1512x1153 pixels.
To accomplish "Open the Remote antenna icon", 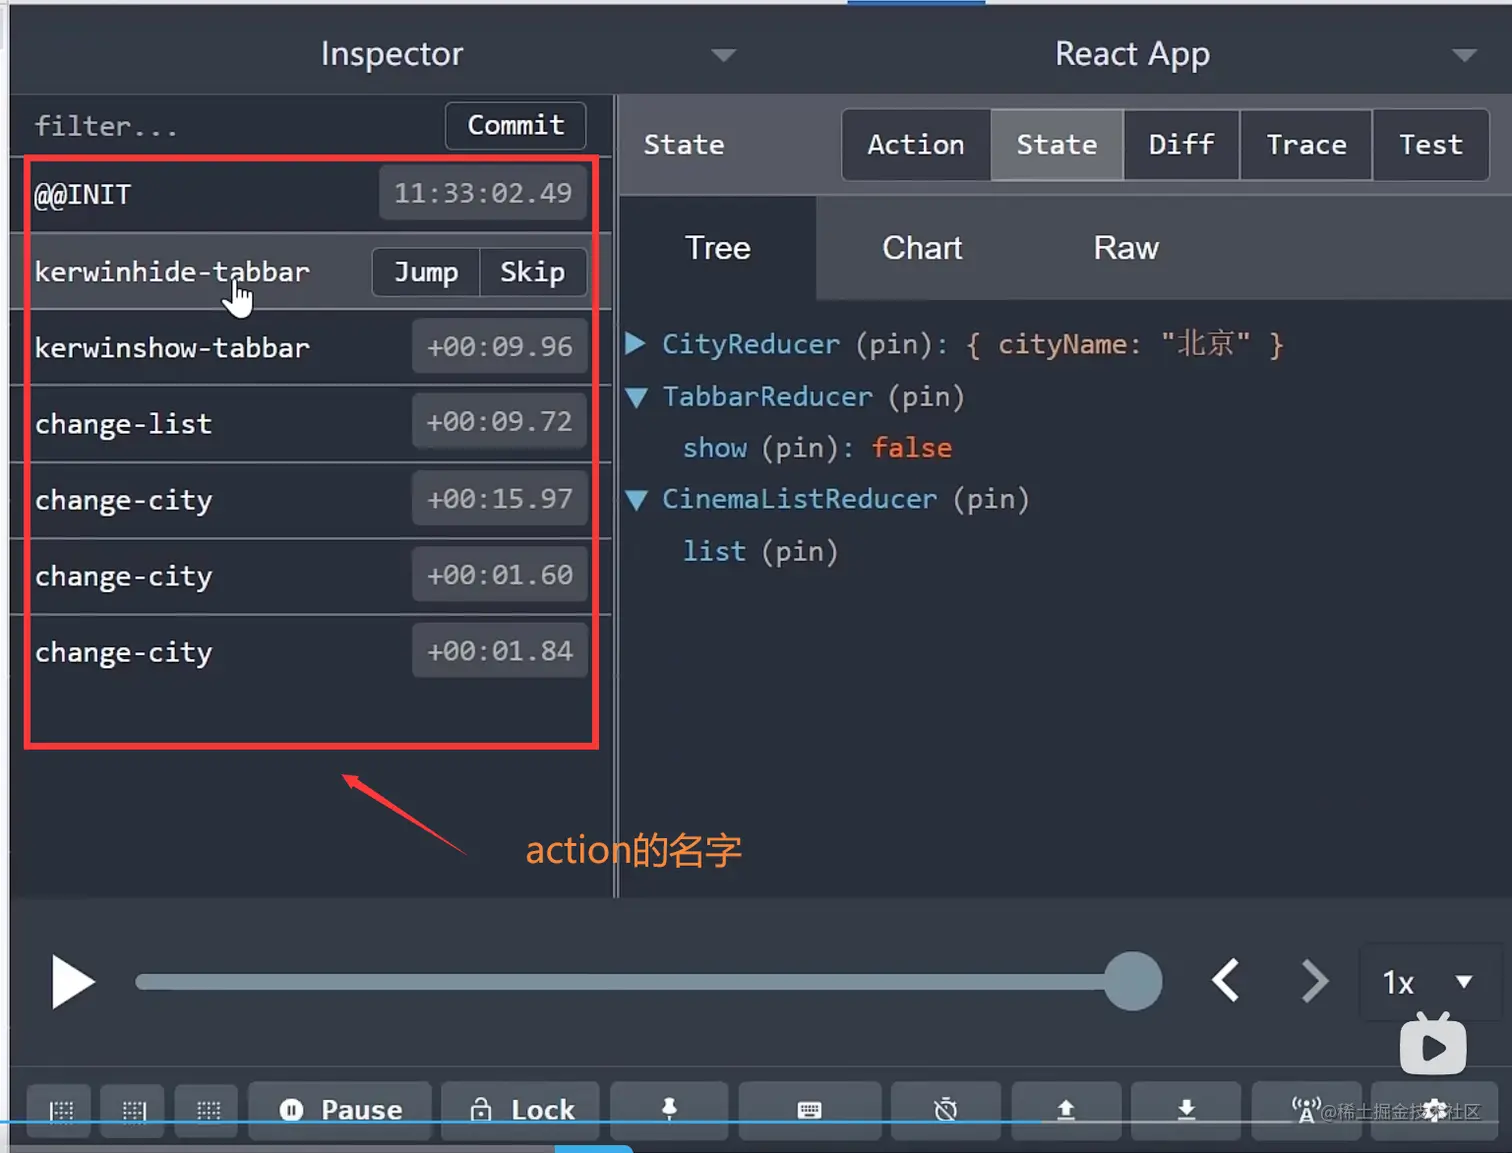I will (x=1306, y=1110).
